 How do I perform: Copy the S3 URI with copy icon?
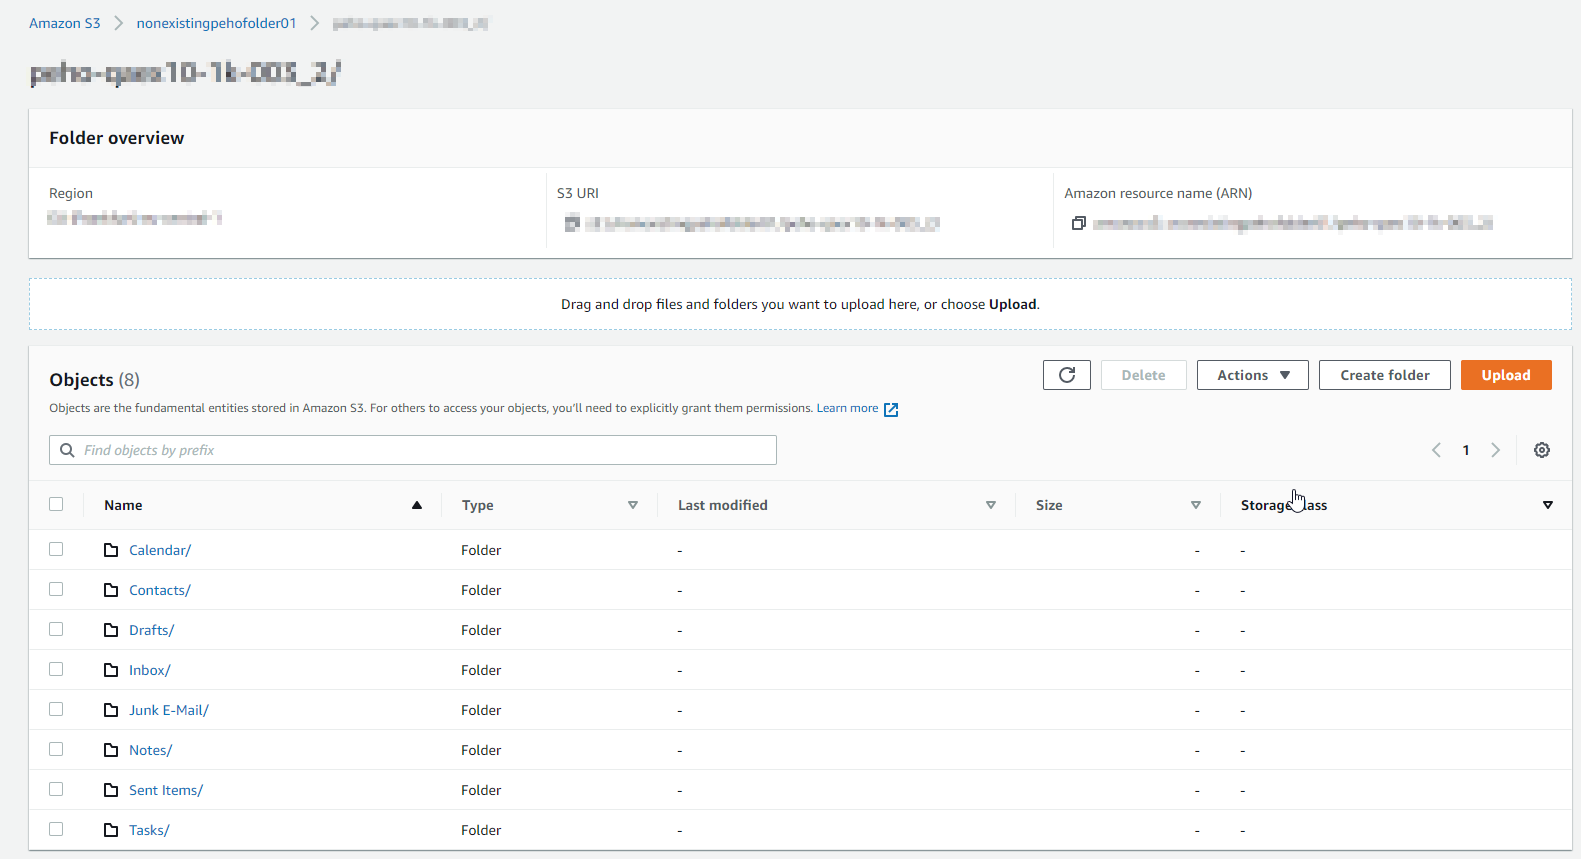tap(572, 223)
